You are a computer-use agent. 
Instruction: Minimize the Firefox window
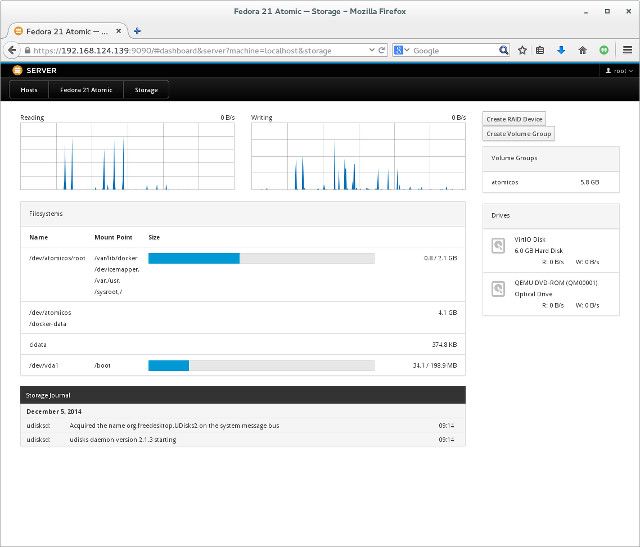pos(586,12)
